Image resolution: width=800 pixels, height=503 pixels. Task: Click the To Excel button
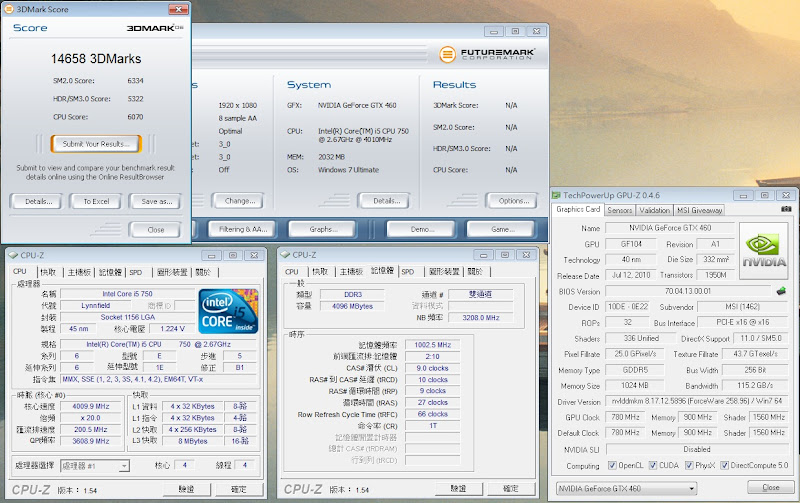click(x=96, y=201)
